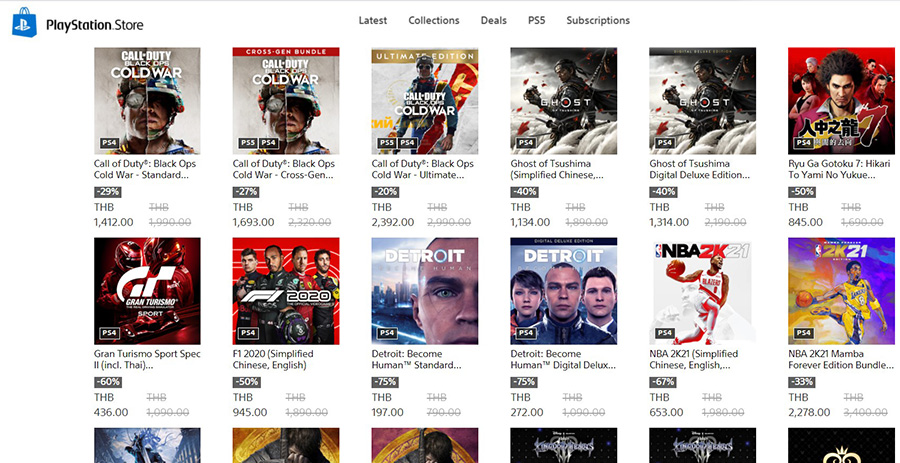Image resolution: width=900 pixels, height=463 pixels.
Task: Click PS4 badge on F1 2020 cover
Action: [x=248, y=333]
